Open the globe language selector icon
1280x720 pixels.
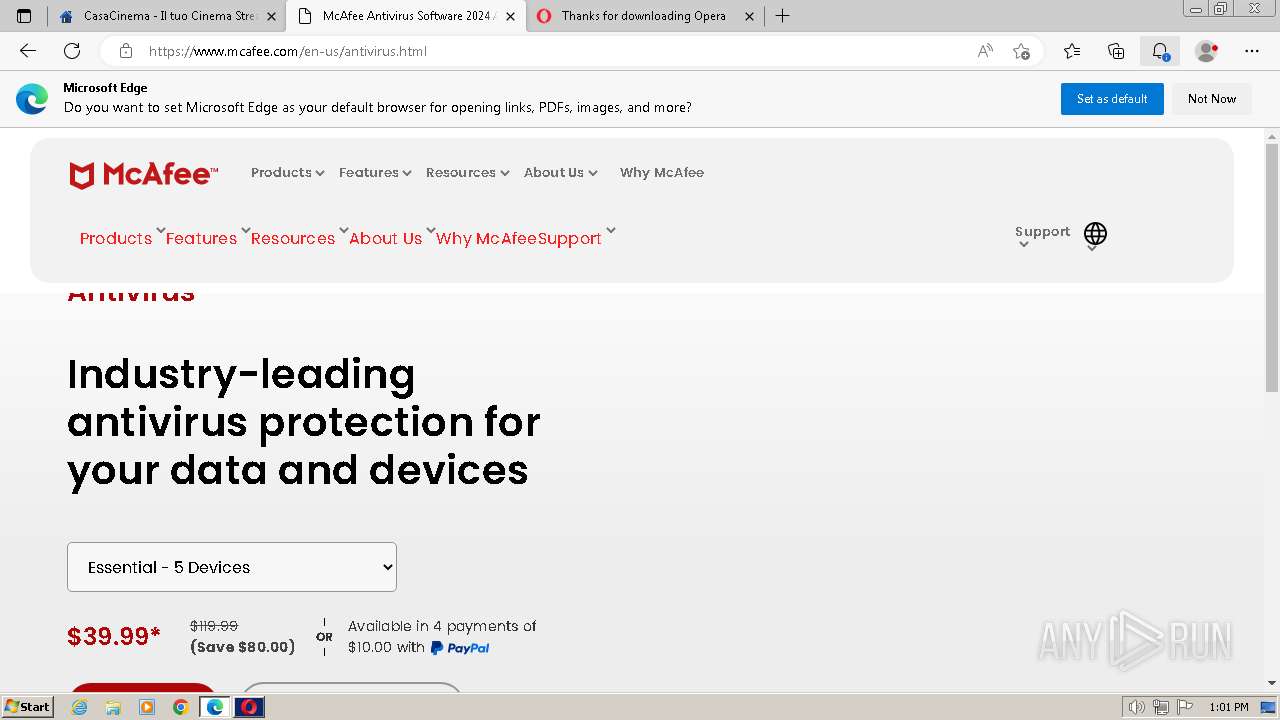pyautogui.click(x=1096, y=234)
